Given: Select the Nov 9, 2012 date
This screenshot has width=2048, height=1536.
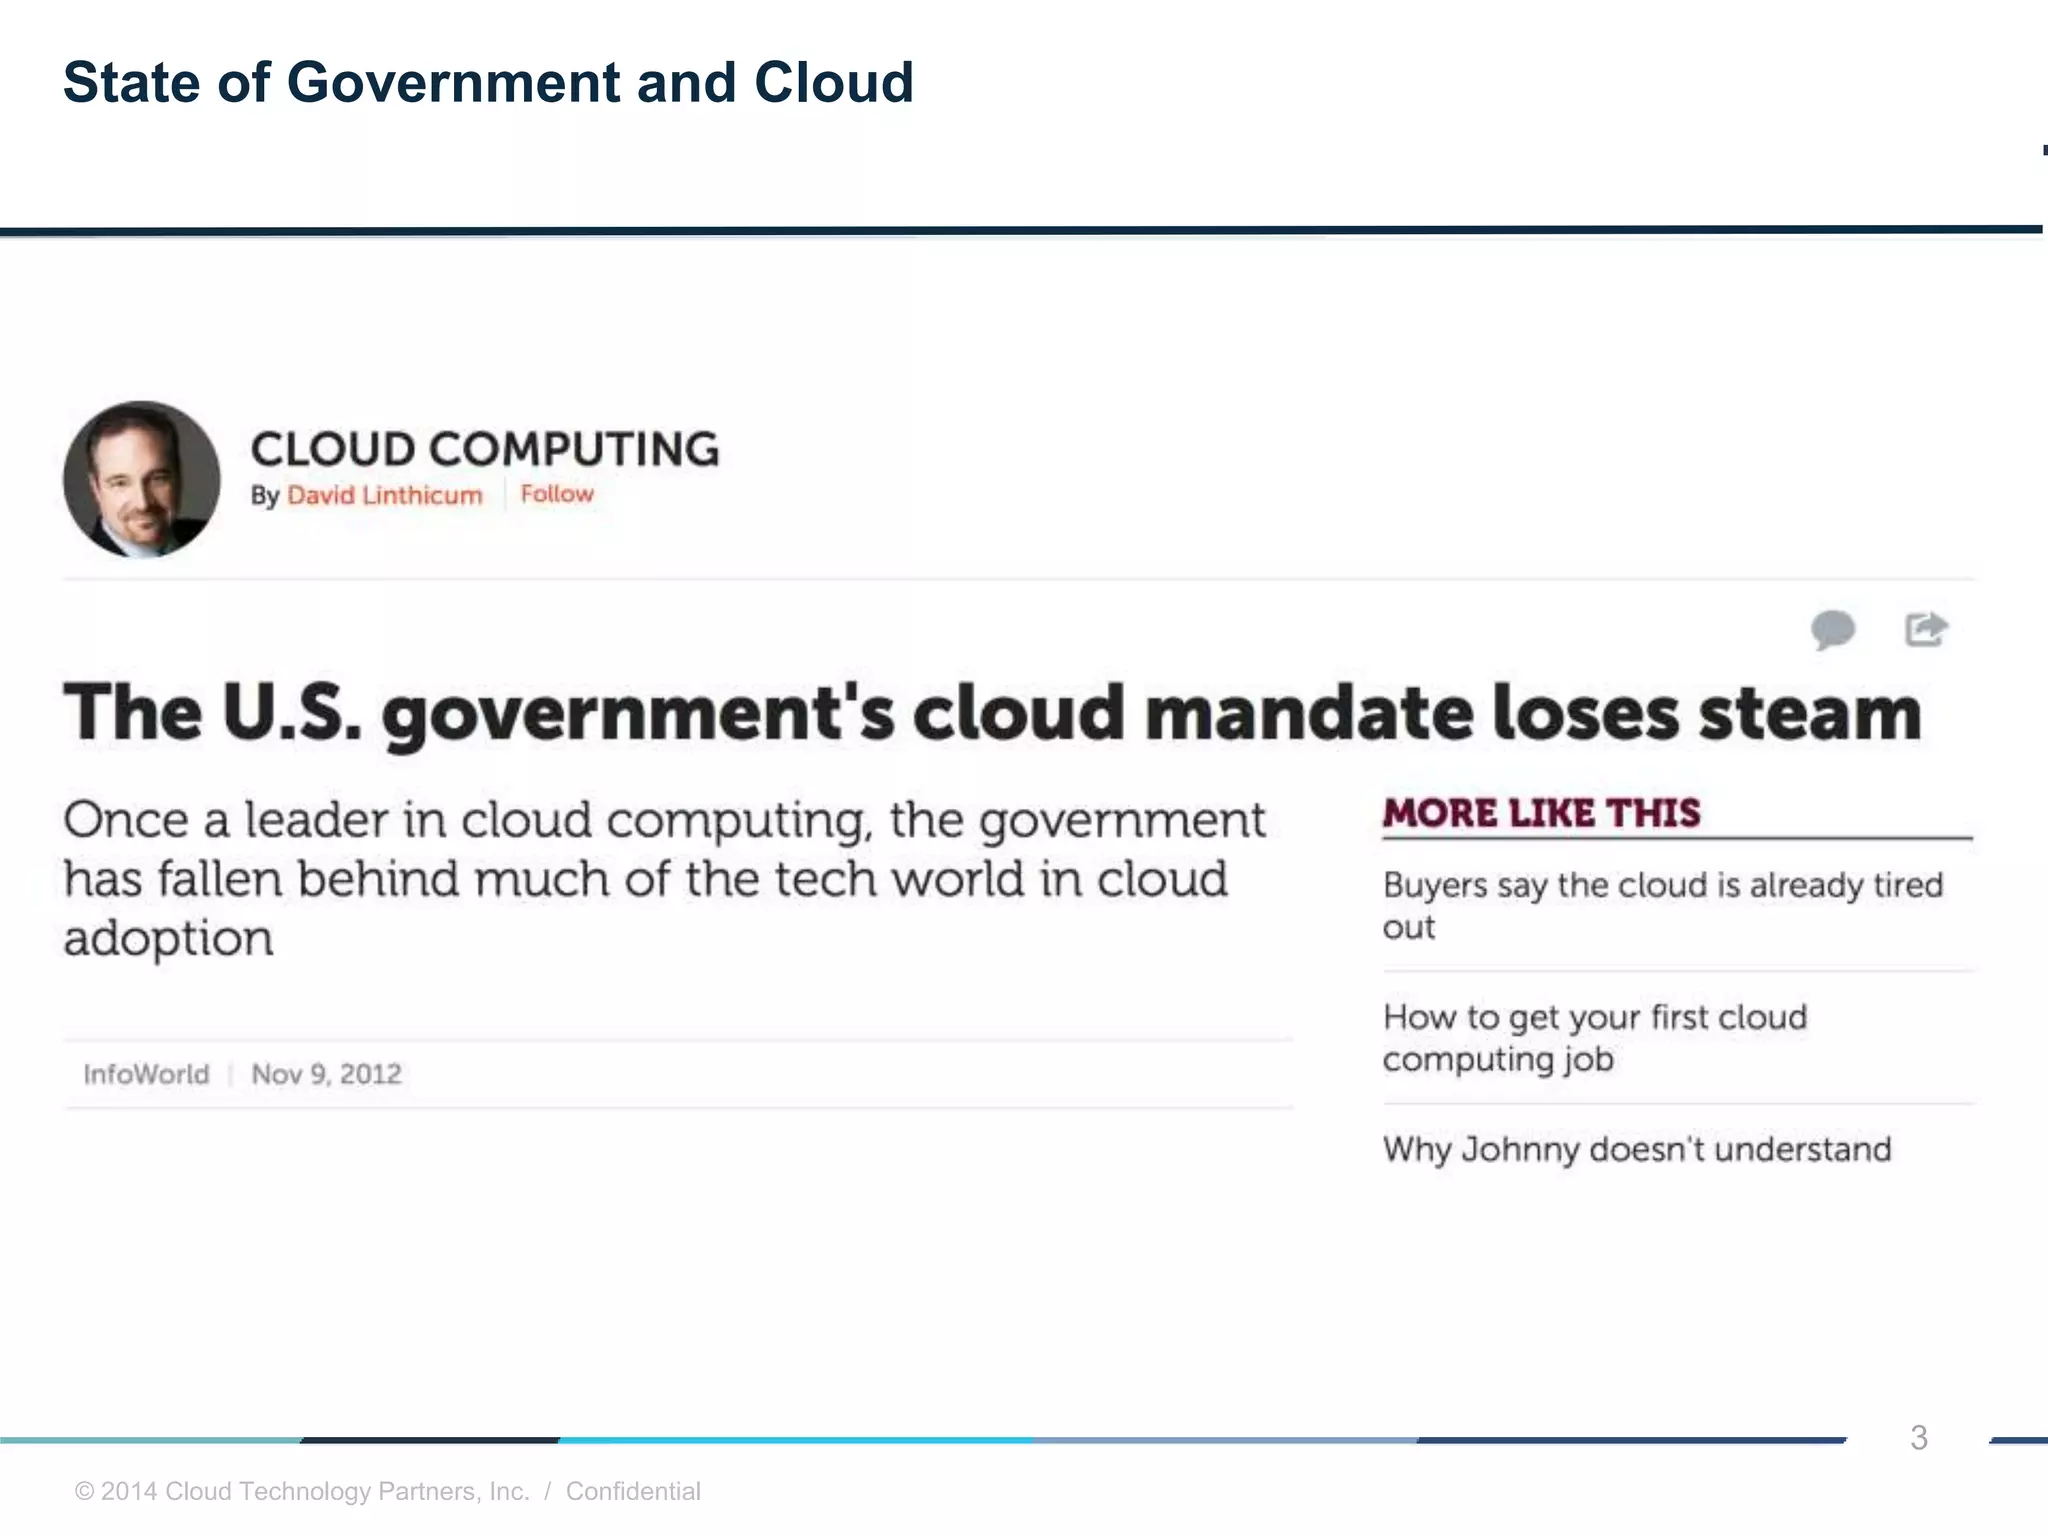Looking at the screenshot, I should (x=326, y=1074).
